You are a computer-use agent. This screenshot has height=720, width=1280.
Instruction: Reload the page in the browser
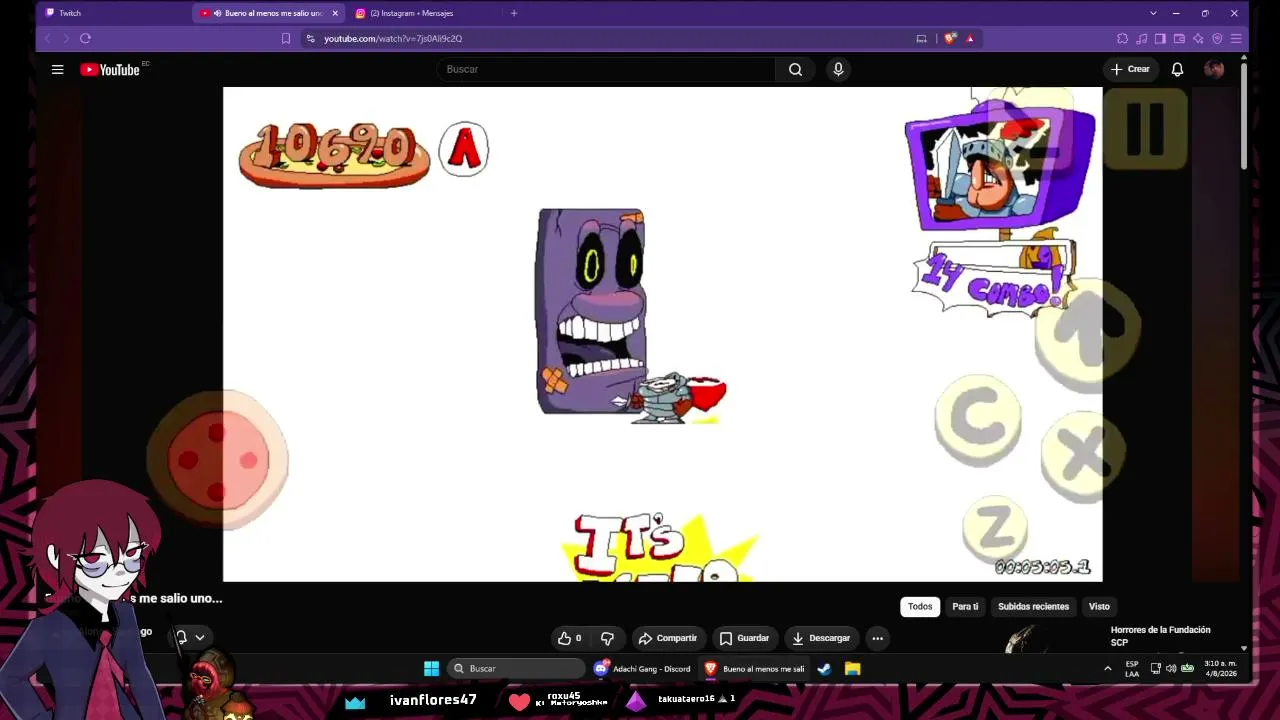point(85,38)
